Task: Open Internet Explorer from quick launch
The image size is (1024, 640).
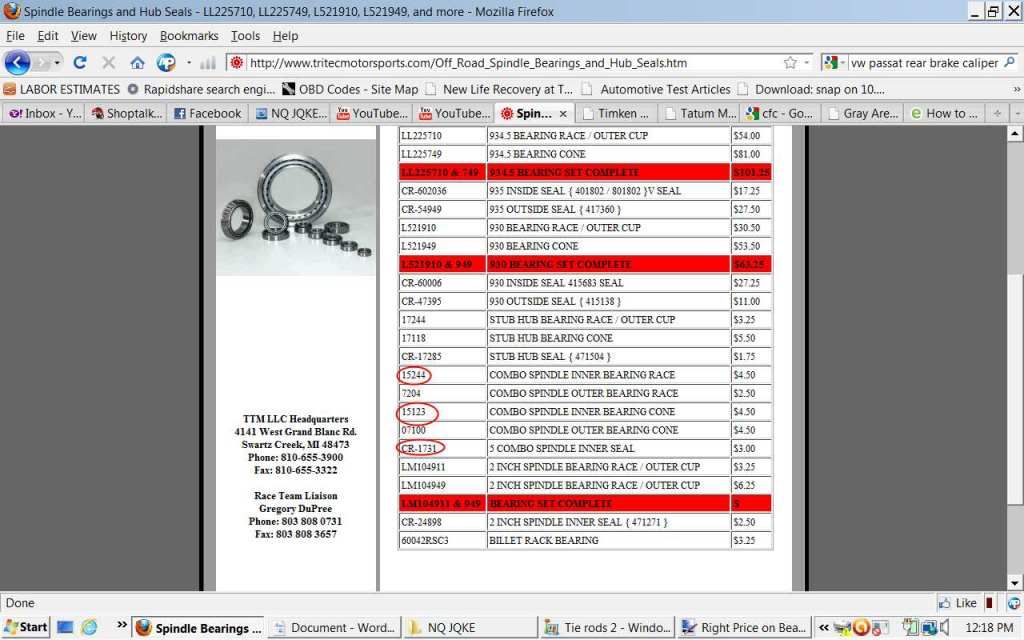Action: point(89,627)
